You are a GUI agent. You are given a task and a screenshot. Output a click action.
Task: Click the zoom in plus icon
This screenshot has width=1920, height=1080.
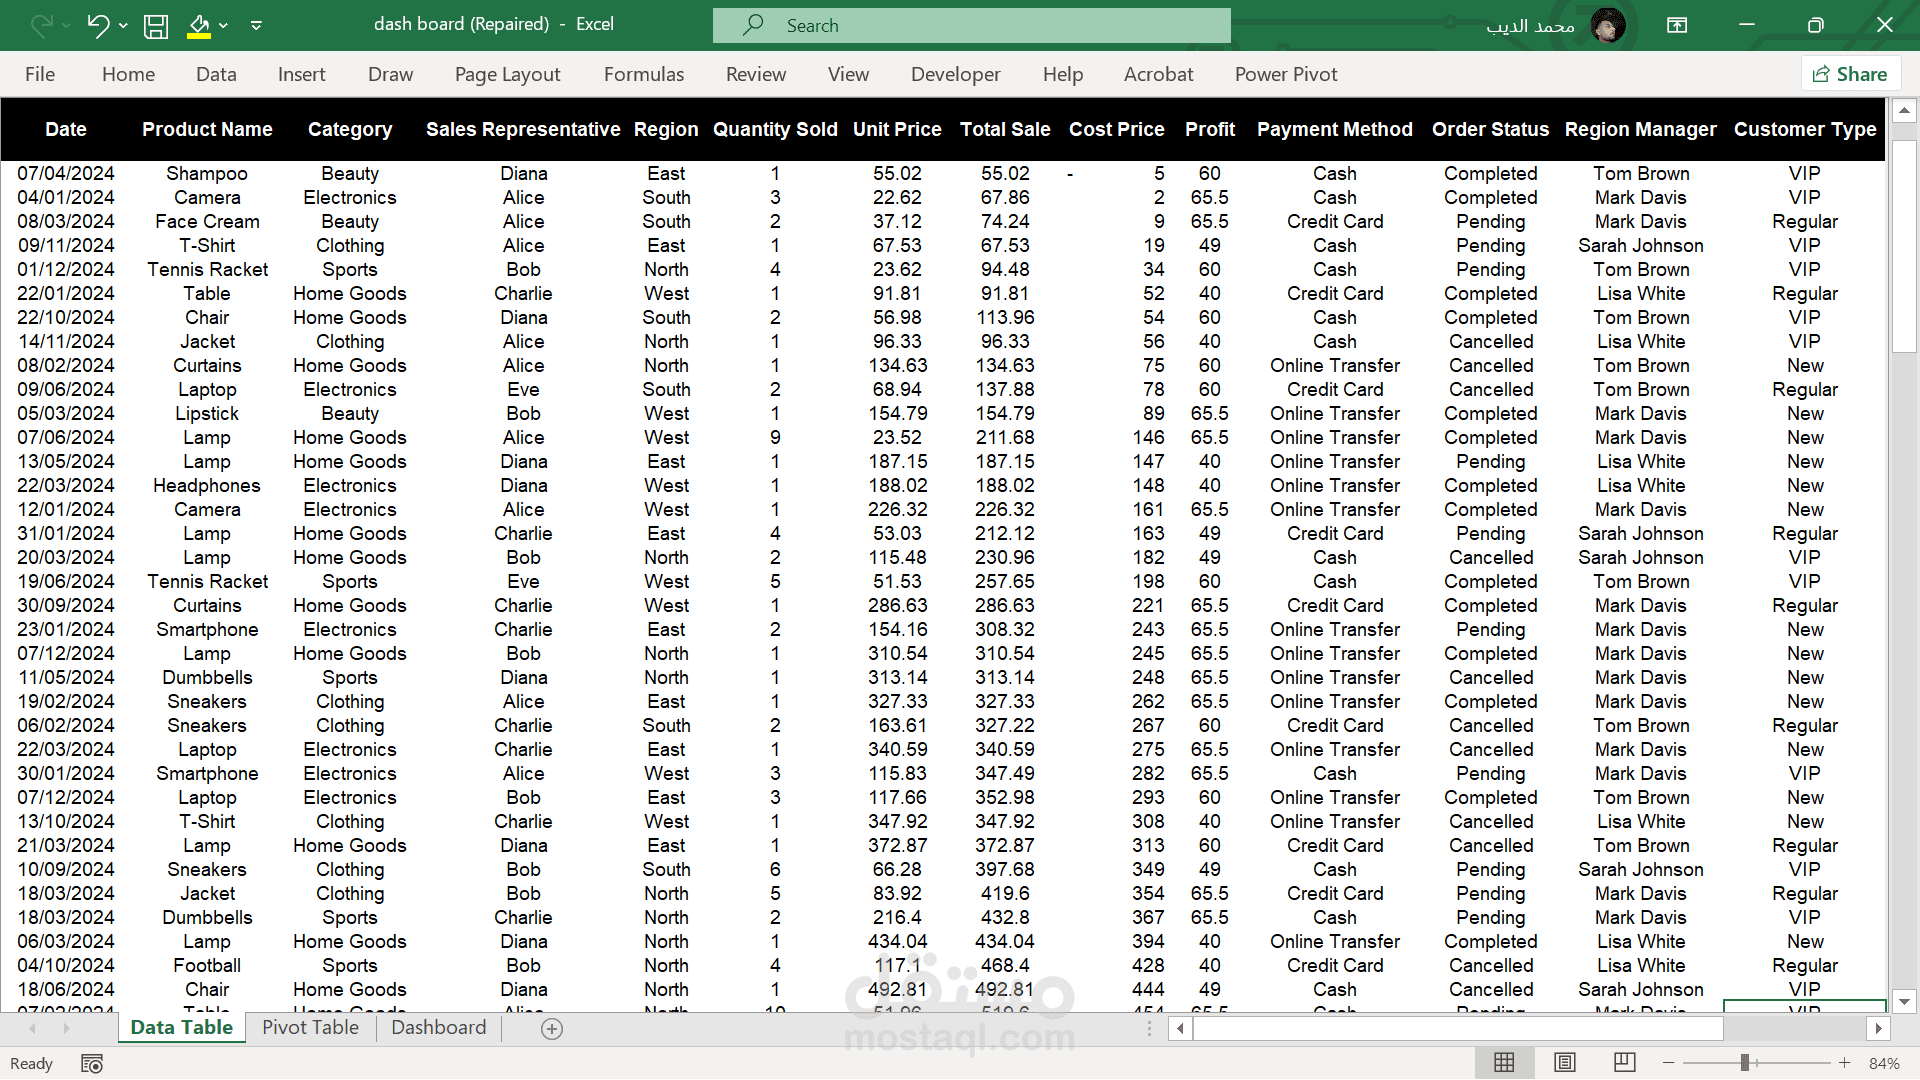click(x=1844, y=1063)
